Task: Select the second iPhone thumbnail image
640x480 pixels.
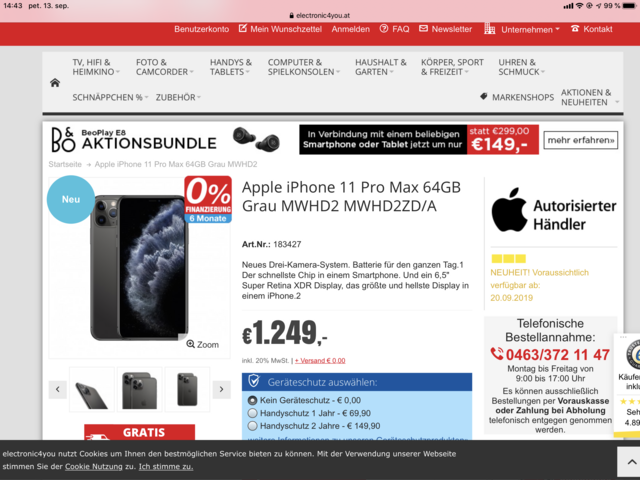Action: pos(140,389)
